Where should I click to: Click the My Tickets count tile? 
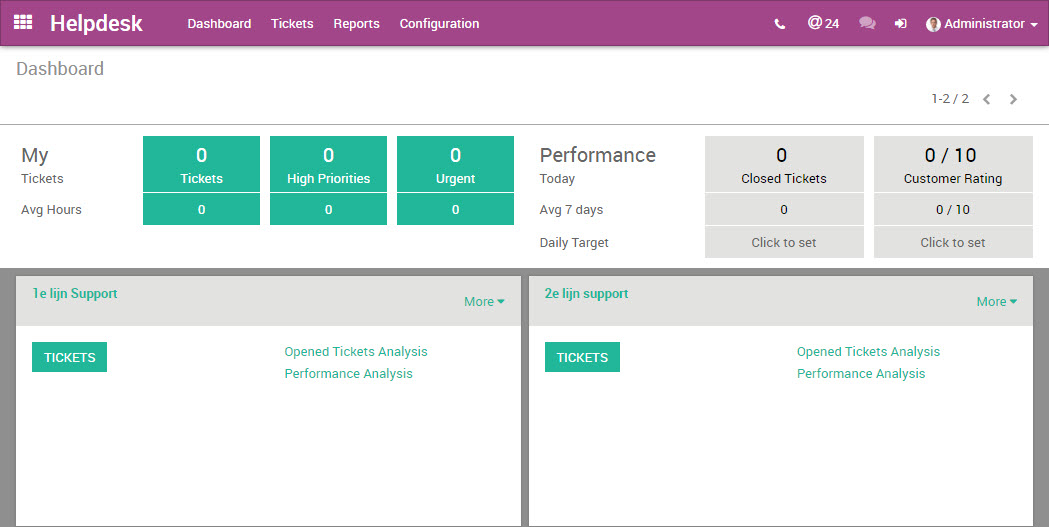coord(201,164)
